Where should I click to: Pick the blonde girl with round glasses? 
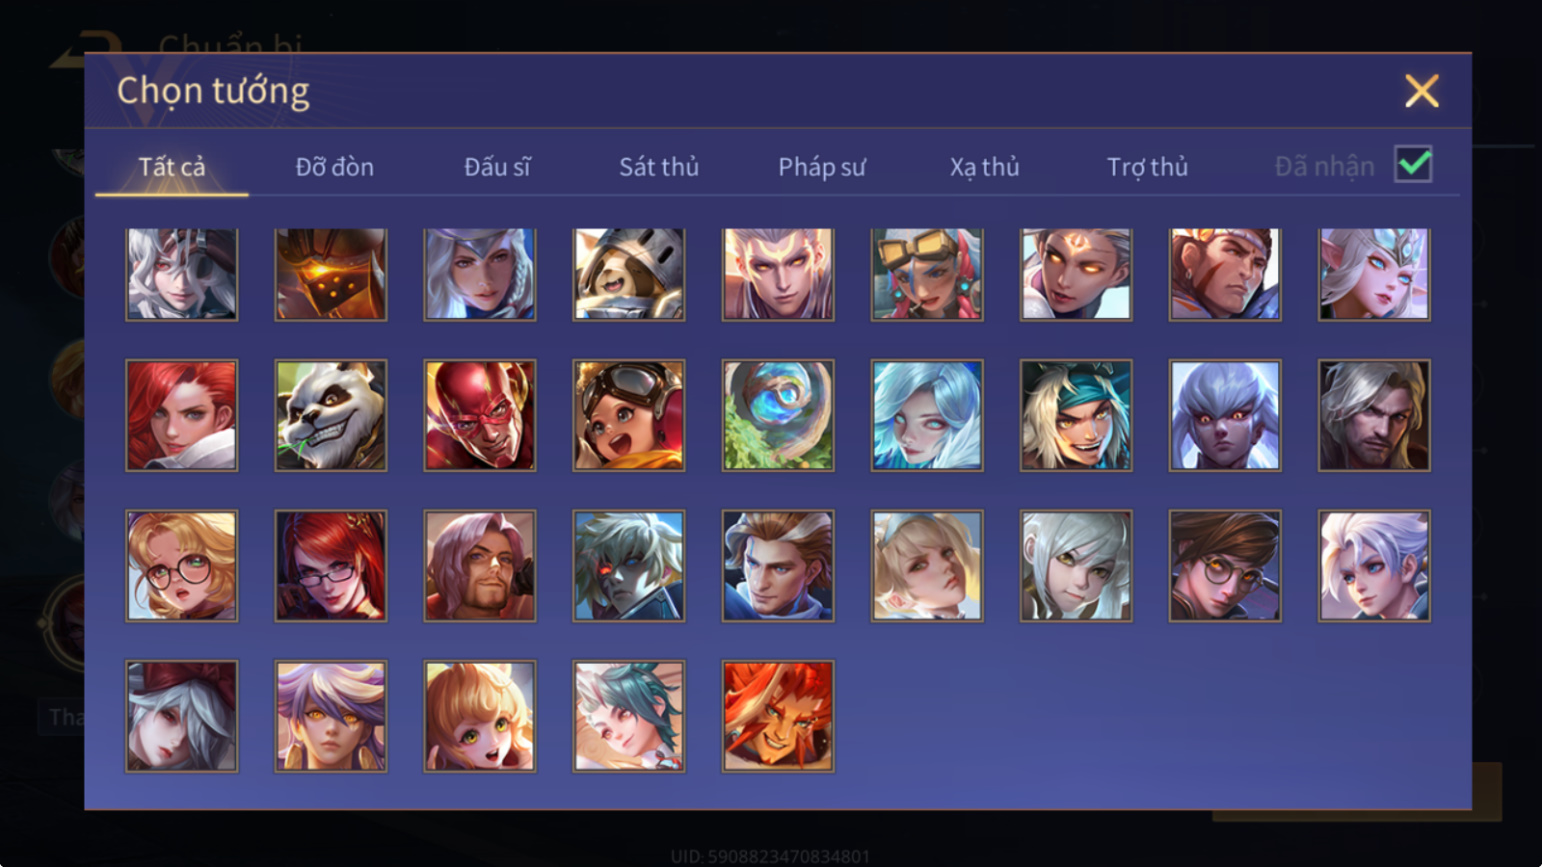(181, 566)
